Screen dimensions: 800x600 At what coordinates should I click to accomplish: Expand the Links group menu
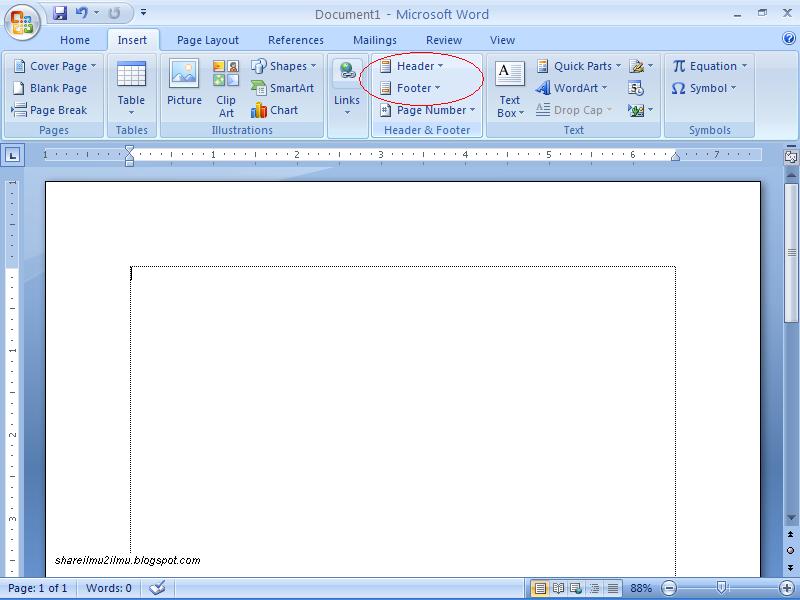coord(347,88)
